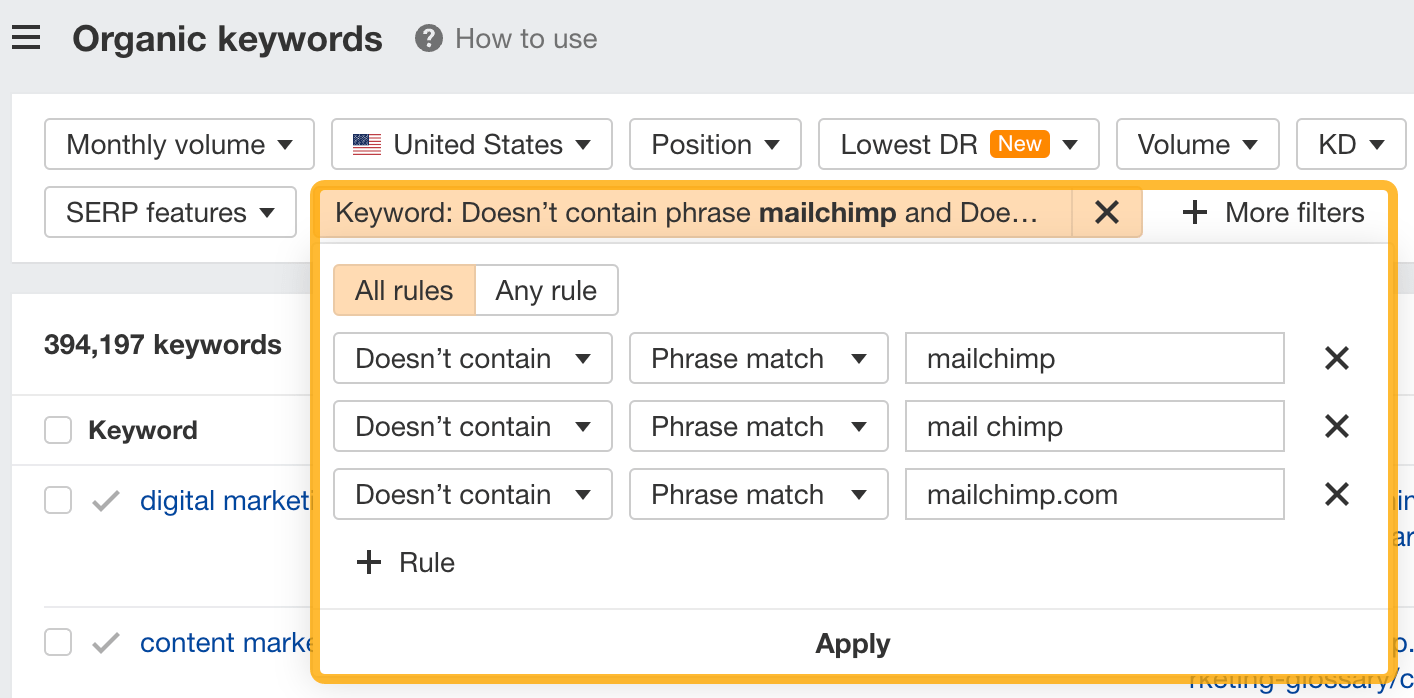Open the Monthly volume dropdown
Viewport: 1414px width, 698px height.
tap(178, 144)
